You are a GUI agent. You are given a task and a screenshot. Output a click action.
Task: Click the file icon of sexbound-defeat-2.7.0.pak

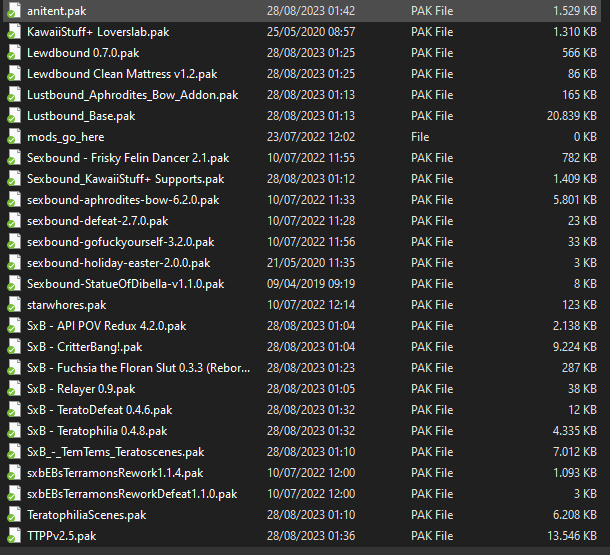point(14,221)
